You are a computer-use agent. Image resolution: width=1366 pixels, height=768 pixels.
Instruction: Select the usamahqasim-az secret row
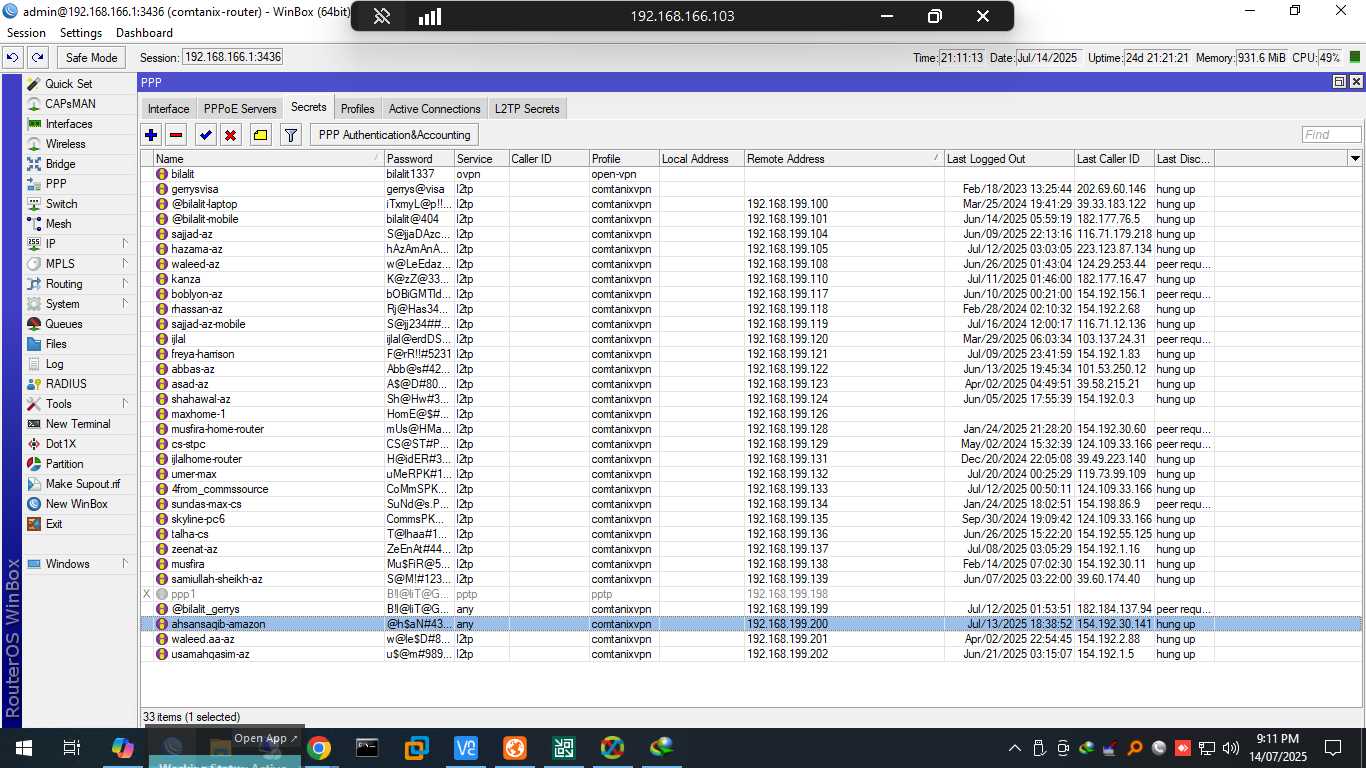(x=750, y=654)
